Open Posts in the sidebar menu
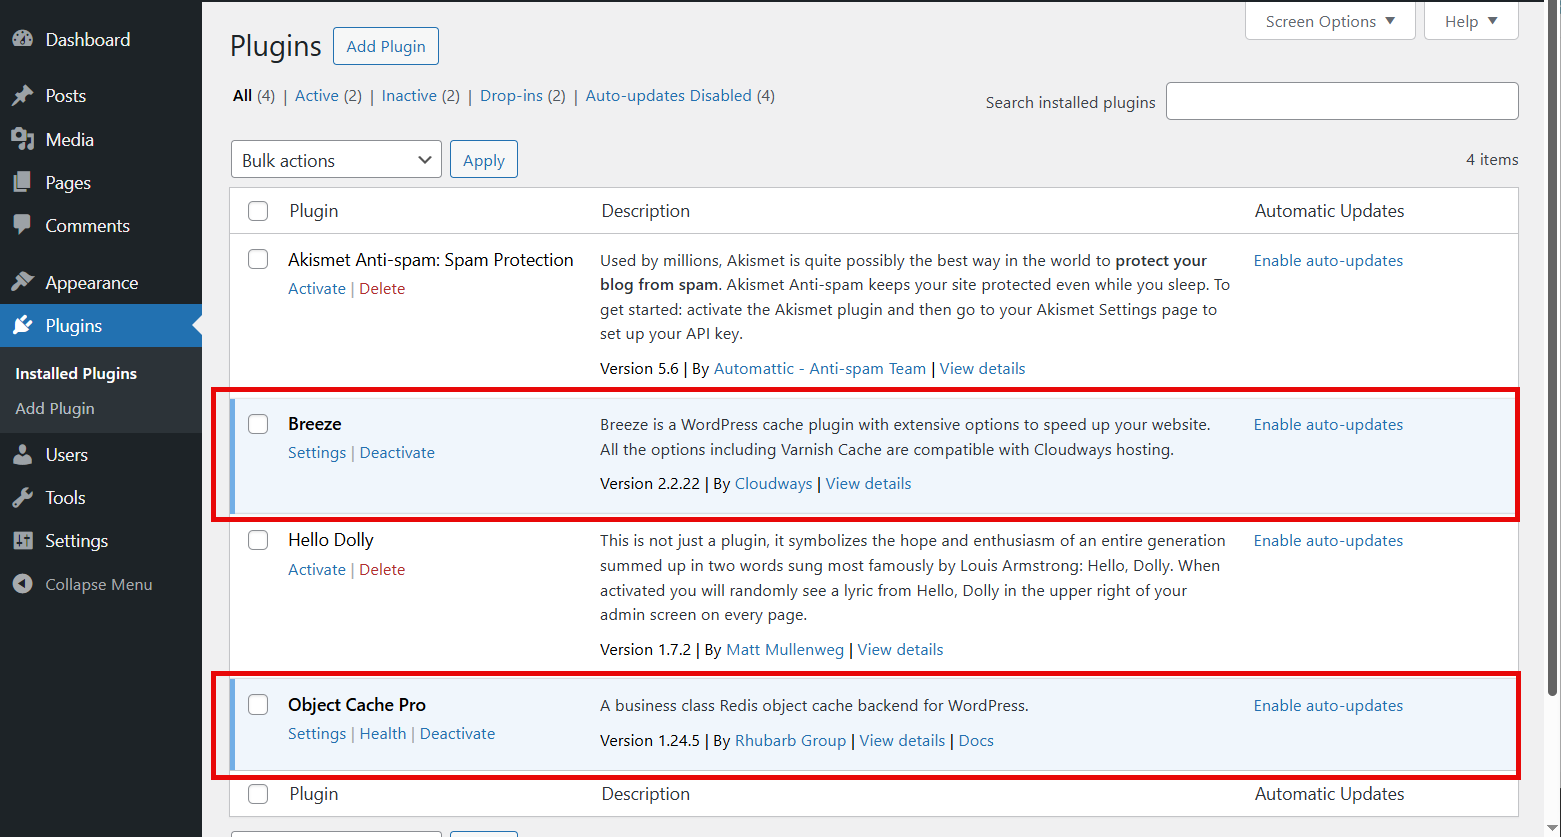The height and width of the screenshot is (837, 1561). tap(66, 96)
